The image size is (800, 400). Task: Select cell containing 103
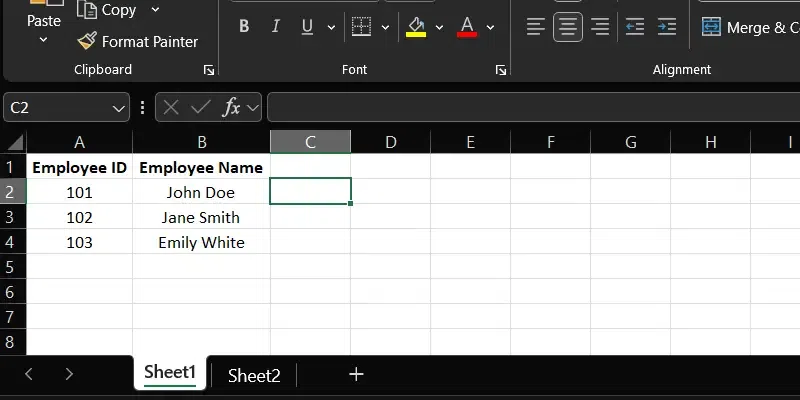80,242
